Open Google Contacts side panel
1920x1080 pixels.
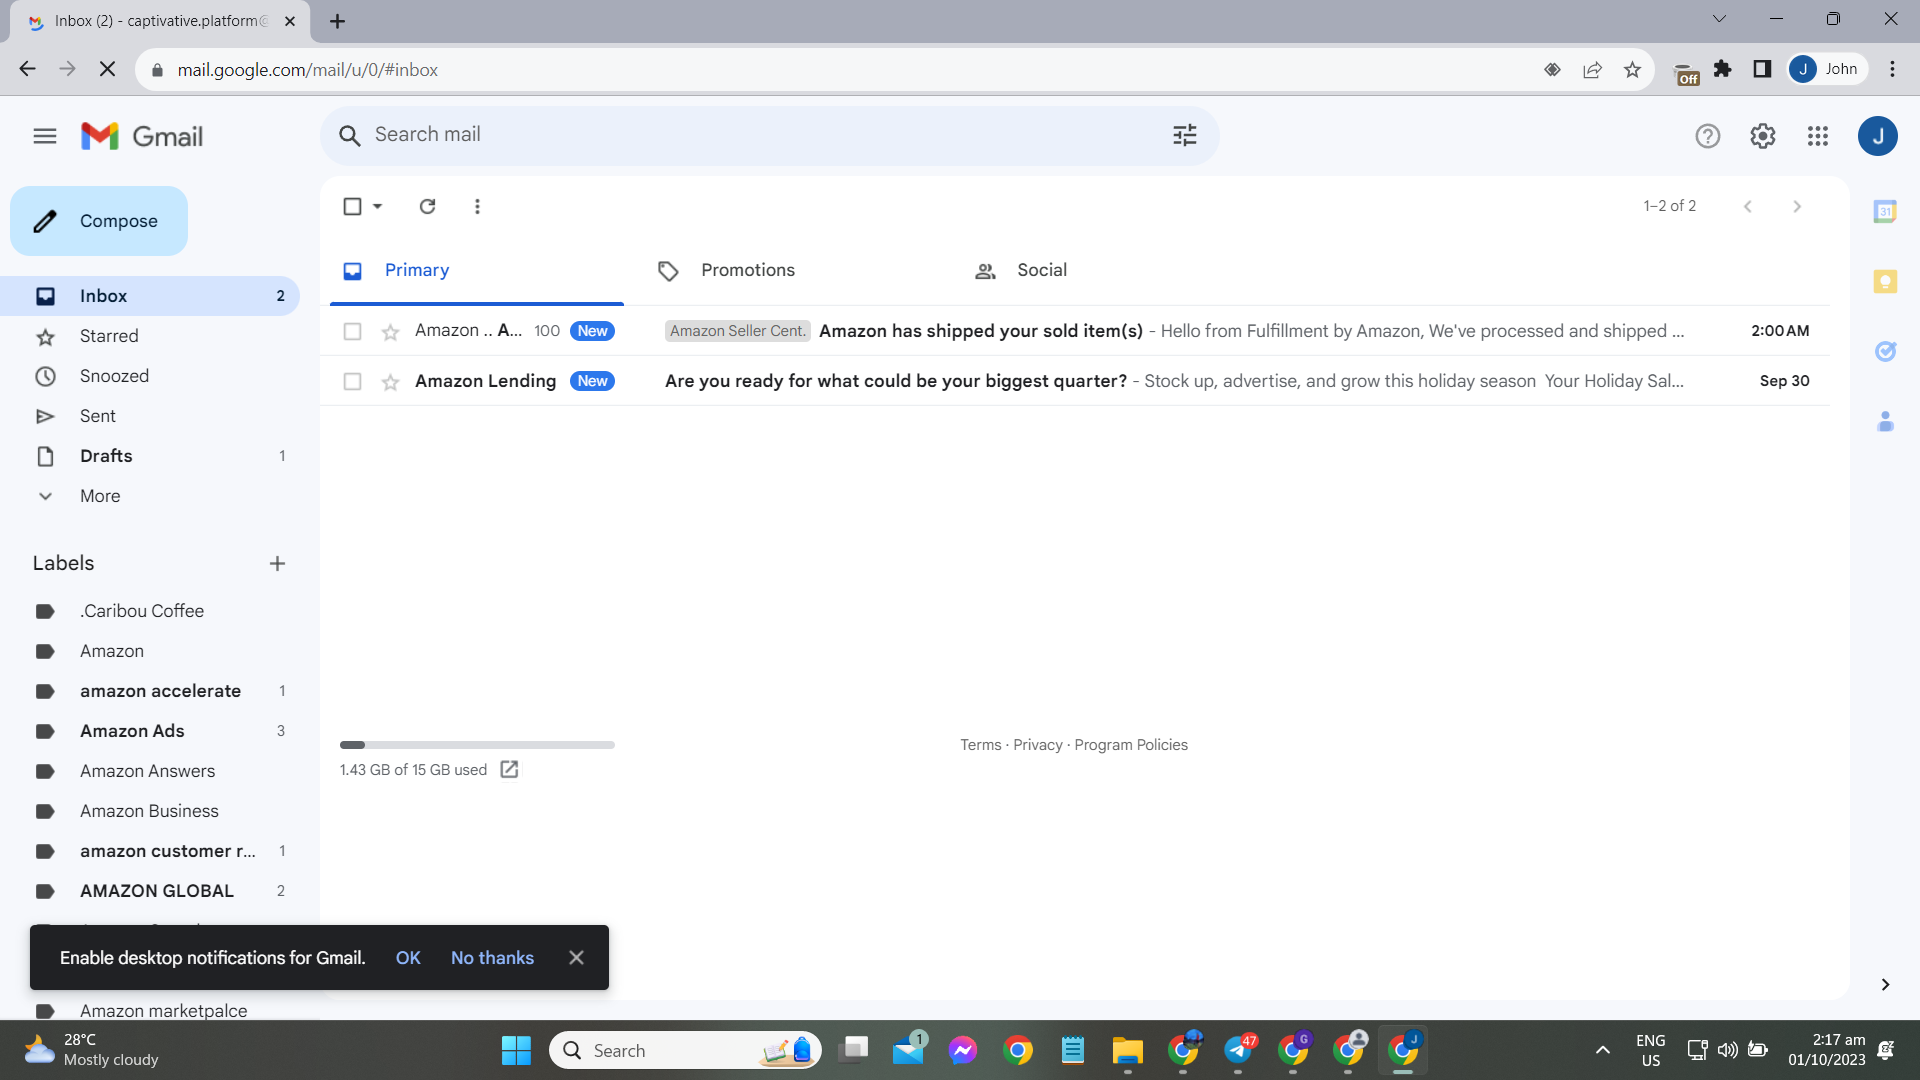pyautogui.click(x=1885, y=421)
